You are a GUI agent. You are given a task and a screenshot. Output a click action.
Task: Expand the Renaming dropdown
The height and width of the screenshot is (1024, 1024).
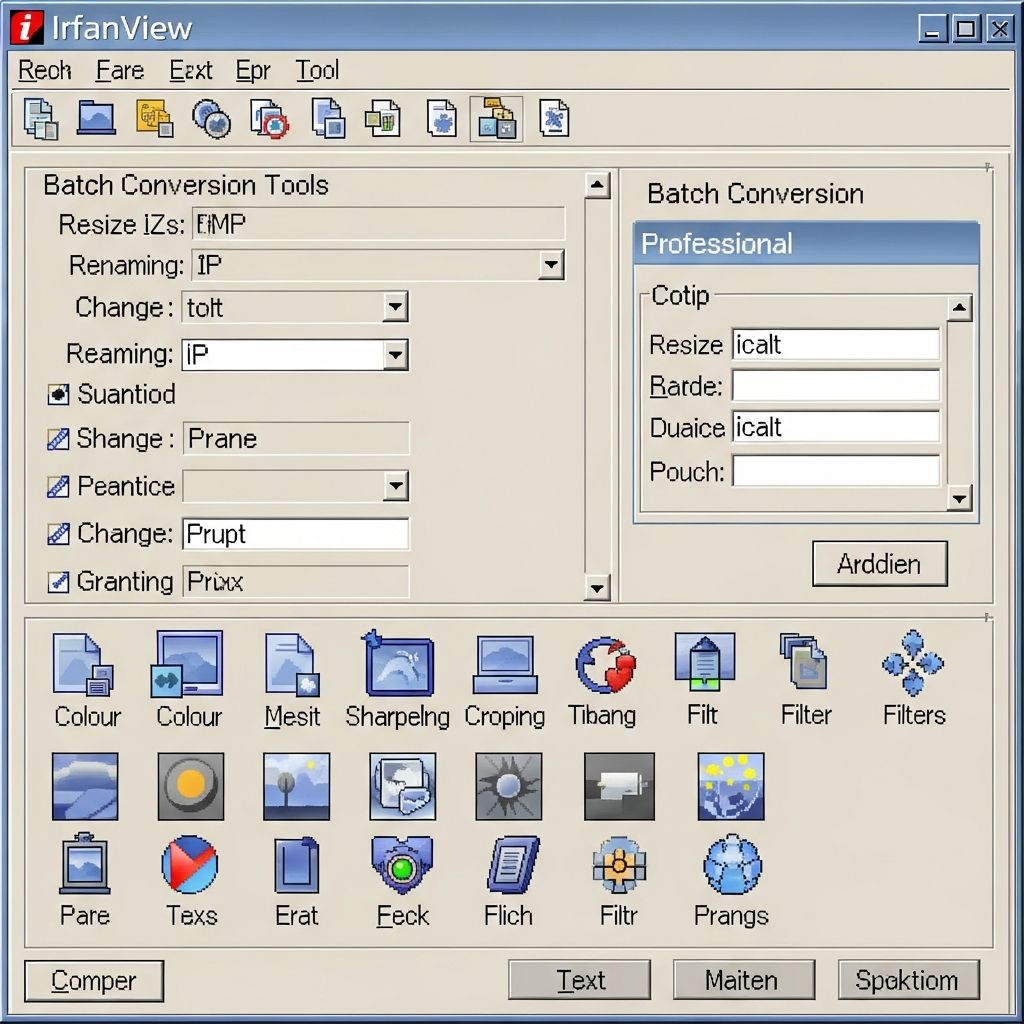[551, 265]
